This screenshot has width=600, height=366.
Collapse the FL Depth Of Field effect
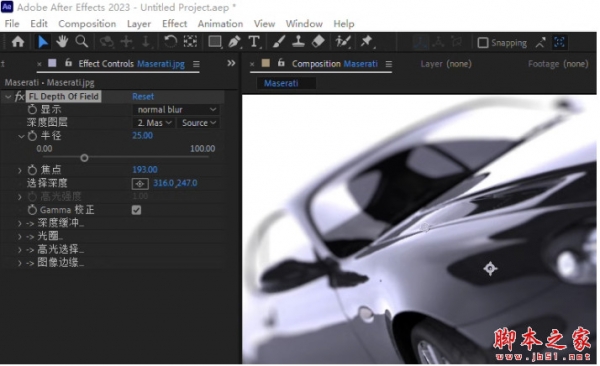tap(8, 97)
